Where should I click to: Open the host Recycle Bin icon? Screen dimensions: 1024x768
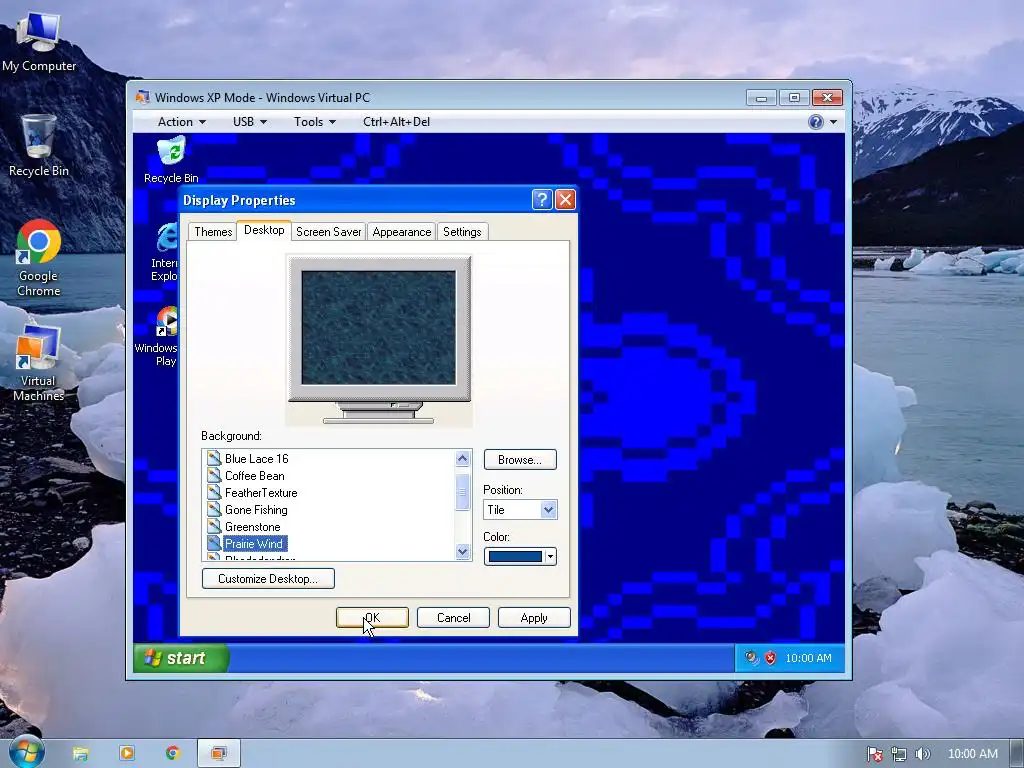[x=39, y=145]
